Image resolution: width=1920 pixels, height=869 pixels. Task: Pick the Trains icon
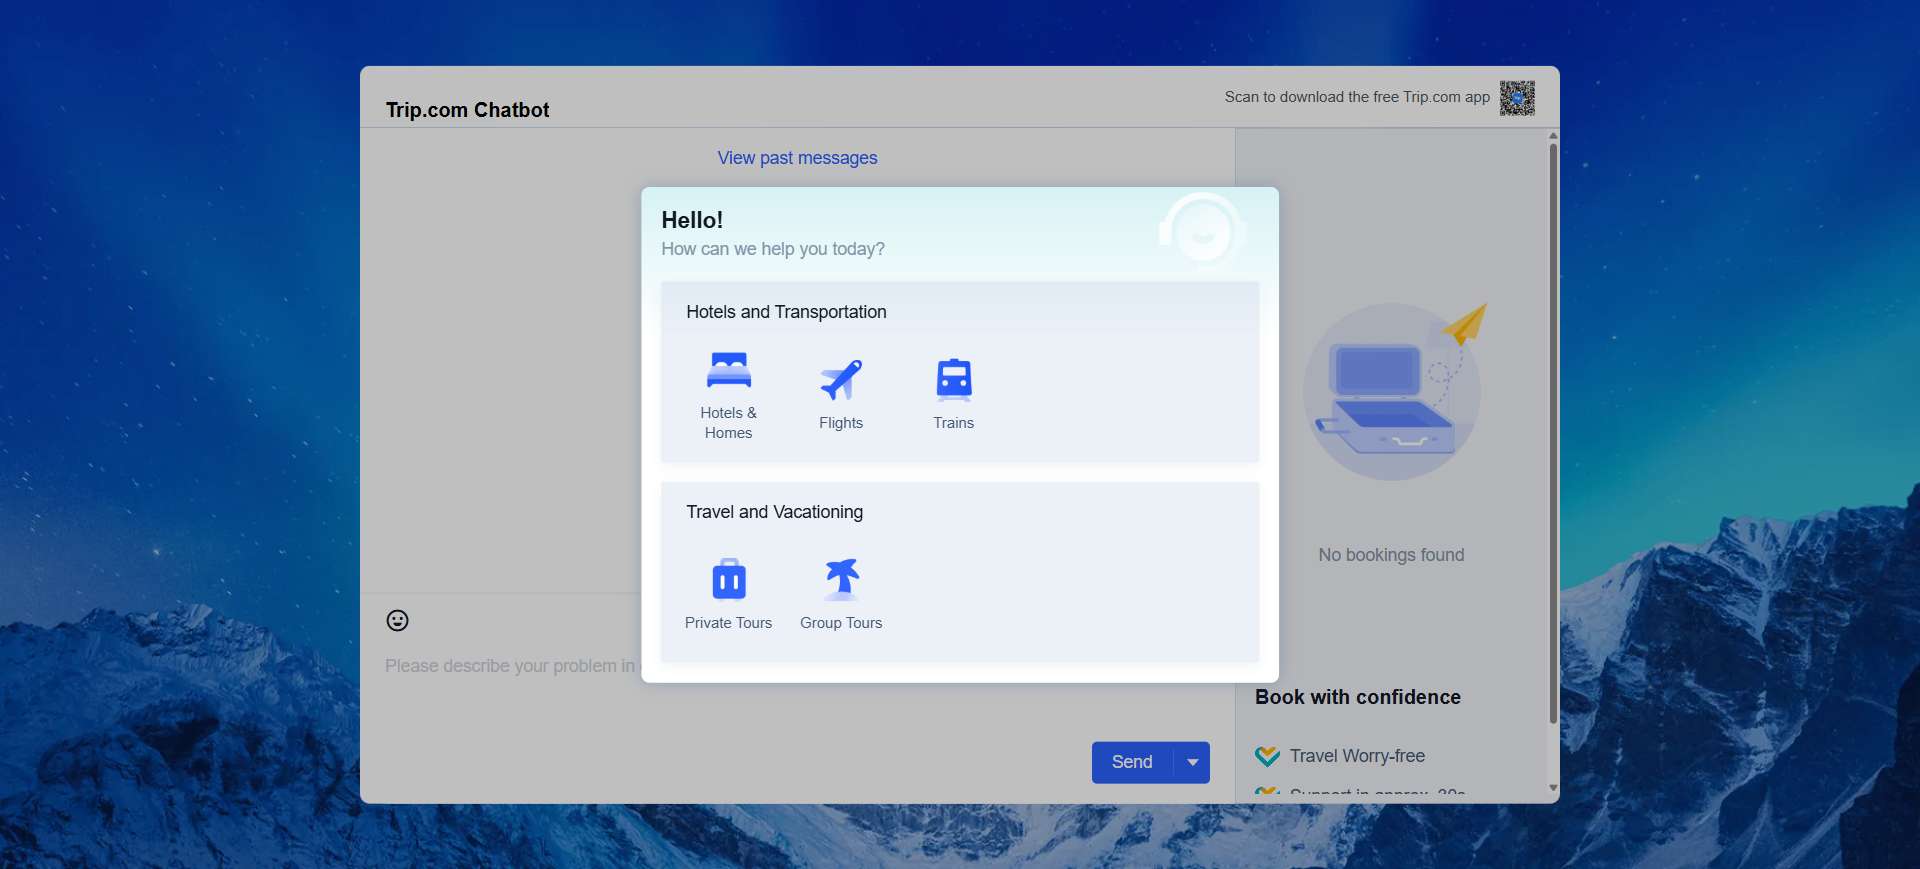tap(953, 380)
